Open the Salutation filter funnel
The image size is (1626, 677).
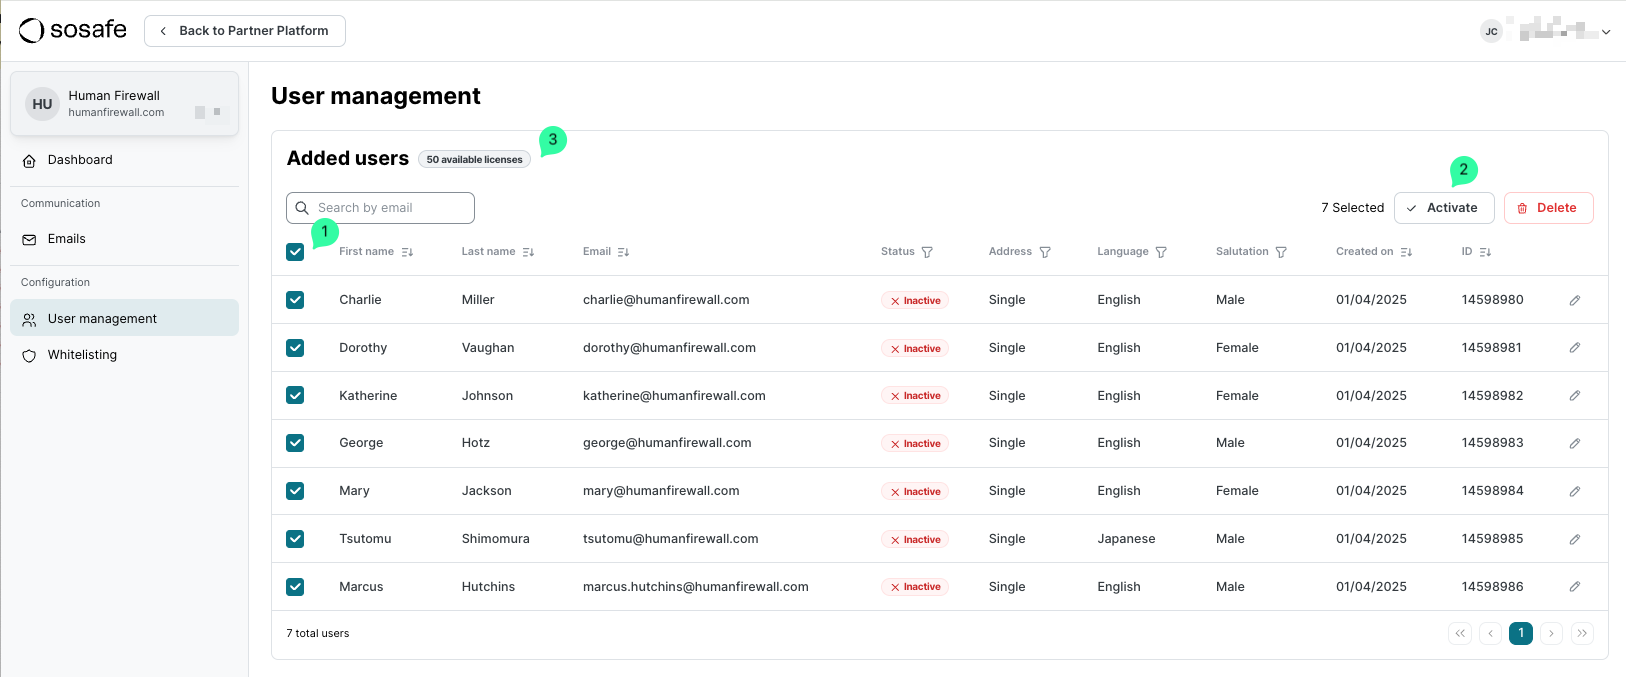tap(1281, 252)
